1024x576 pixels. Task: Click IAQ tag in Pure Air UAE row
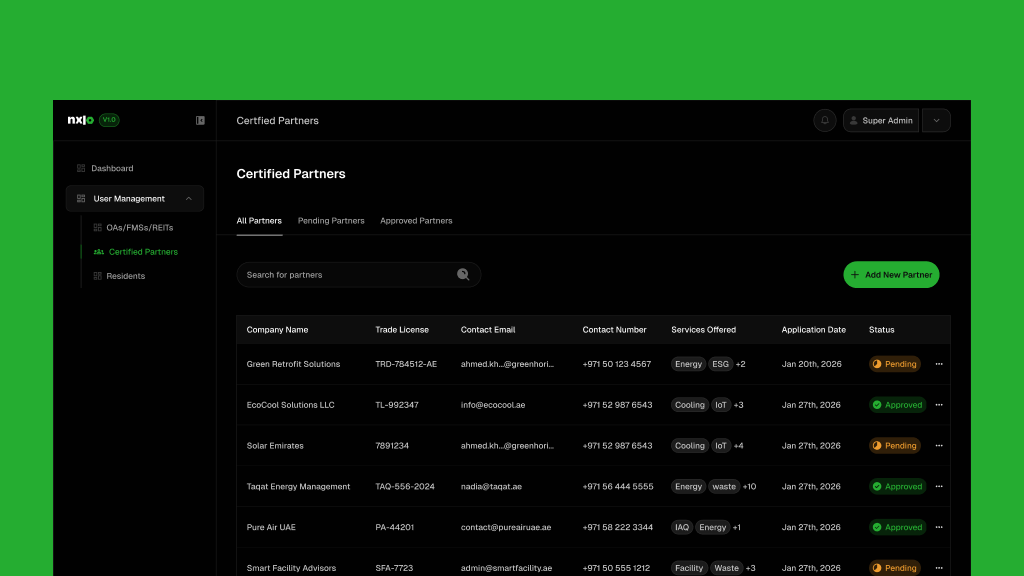pos(682,528)
